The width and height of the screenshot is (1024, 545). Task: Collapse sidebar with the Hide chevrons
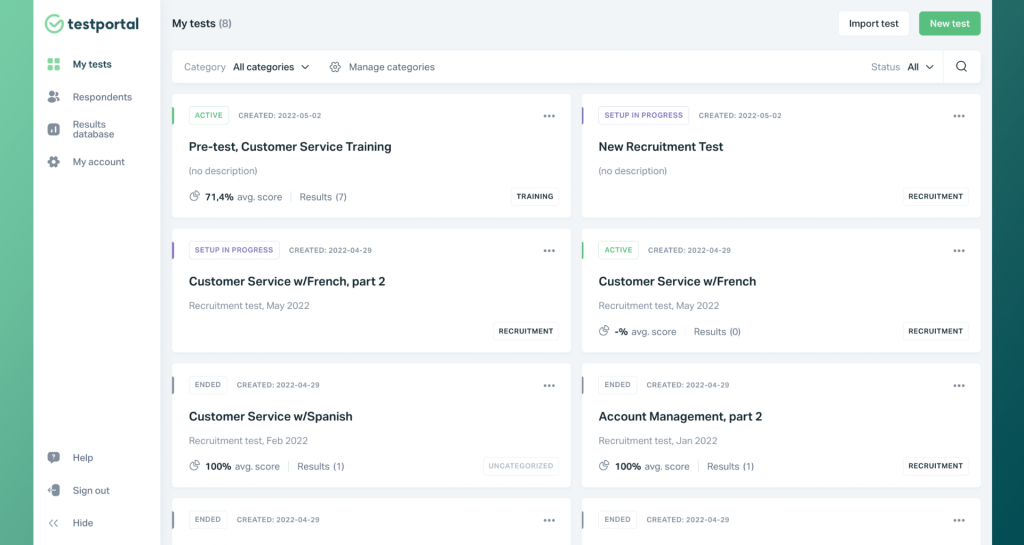[x=54, y=523]
